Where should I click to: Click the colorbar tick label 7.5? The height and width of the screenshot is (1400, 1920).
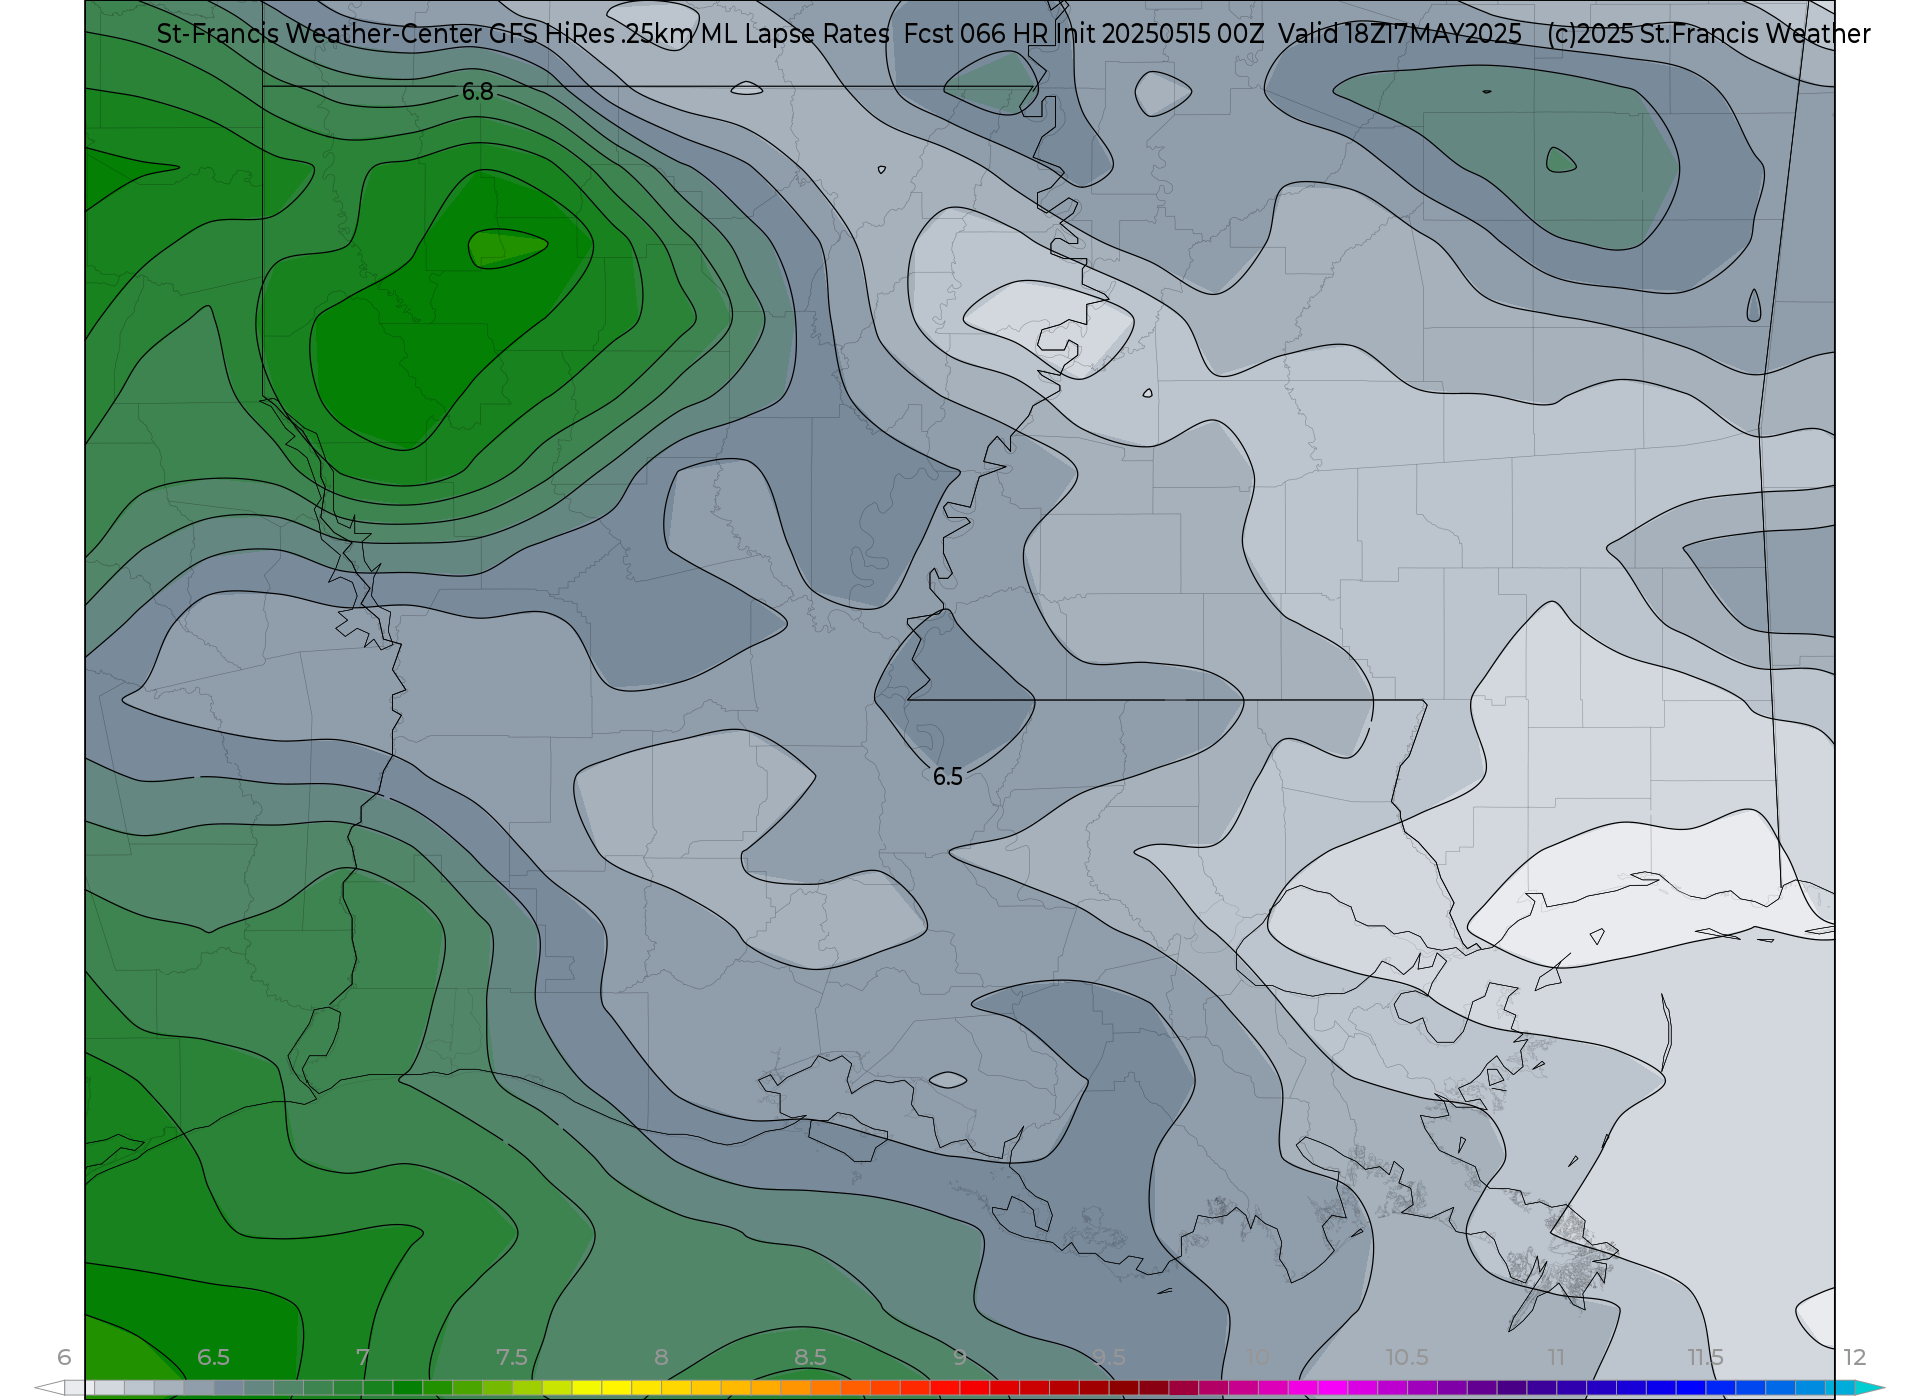click(511, 1357)
